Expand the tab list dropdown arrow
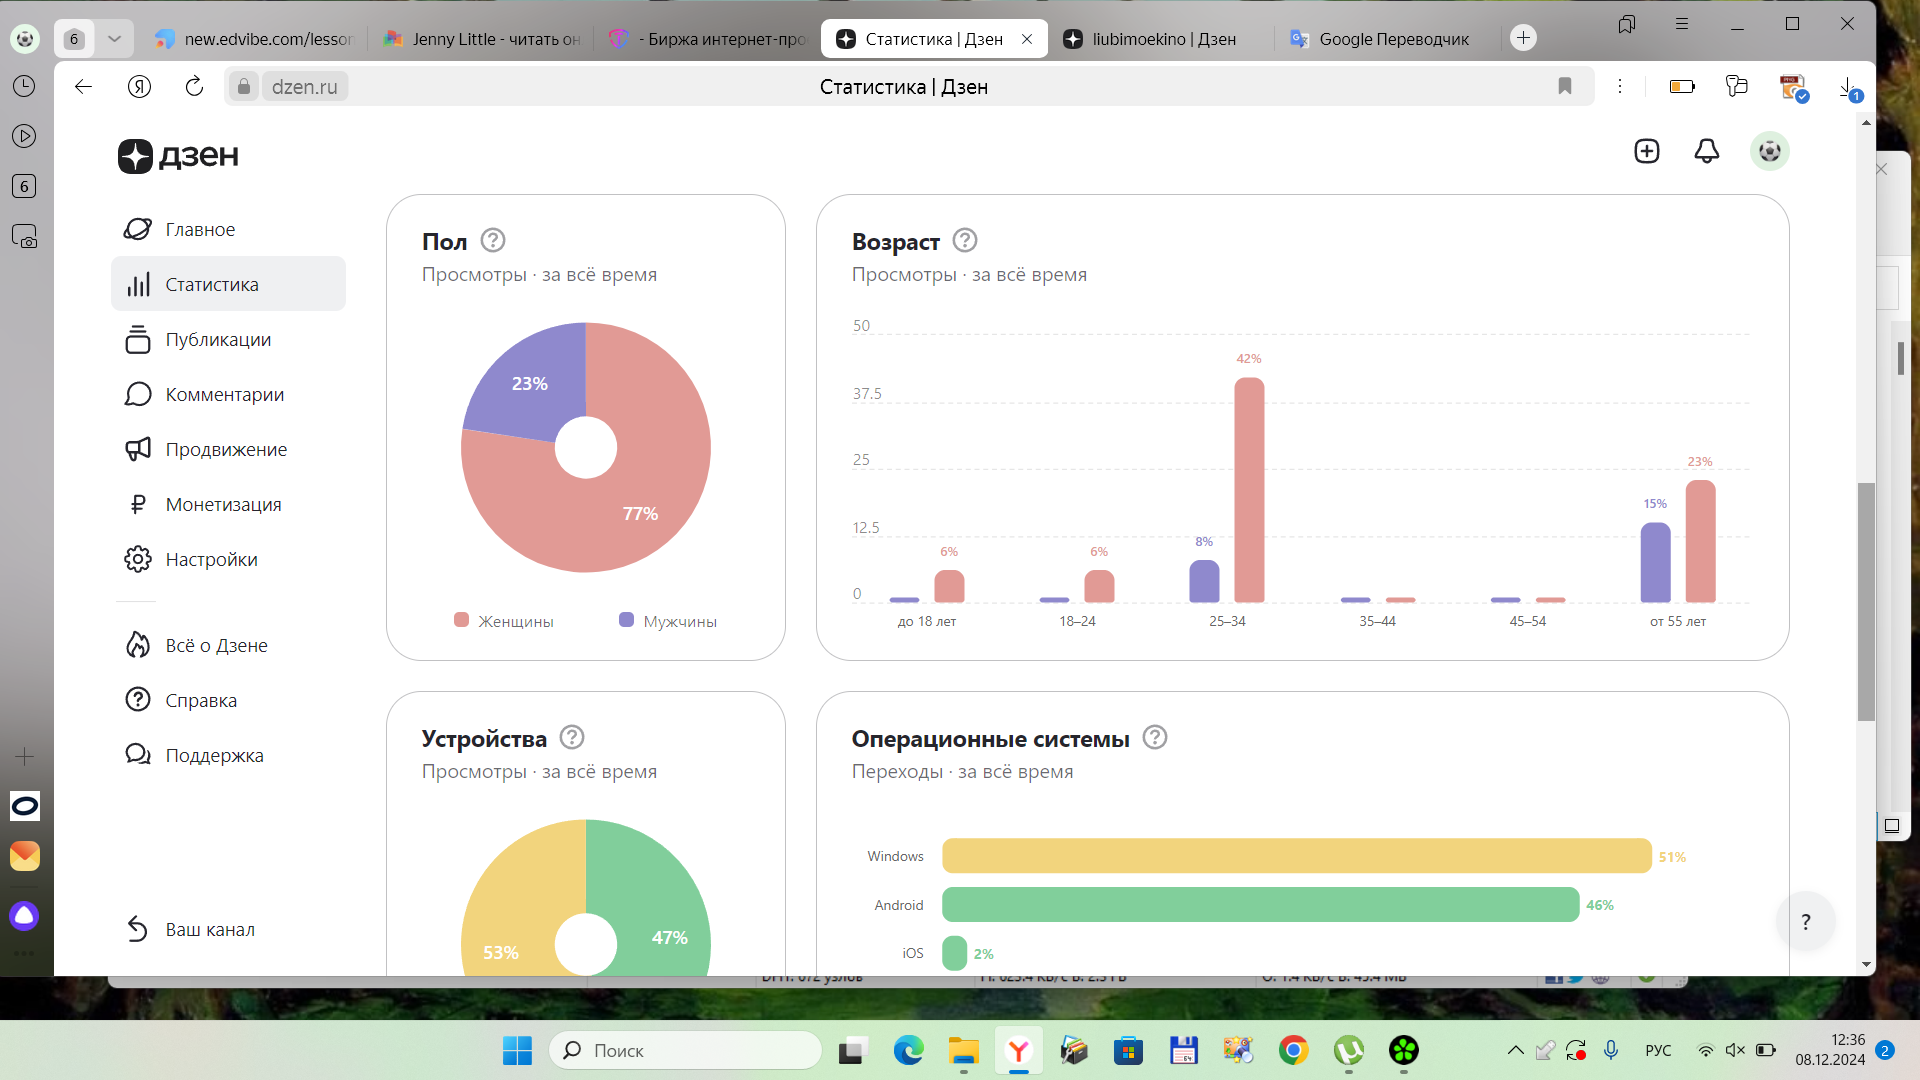 point(114,39)
